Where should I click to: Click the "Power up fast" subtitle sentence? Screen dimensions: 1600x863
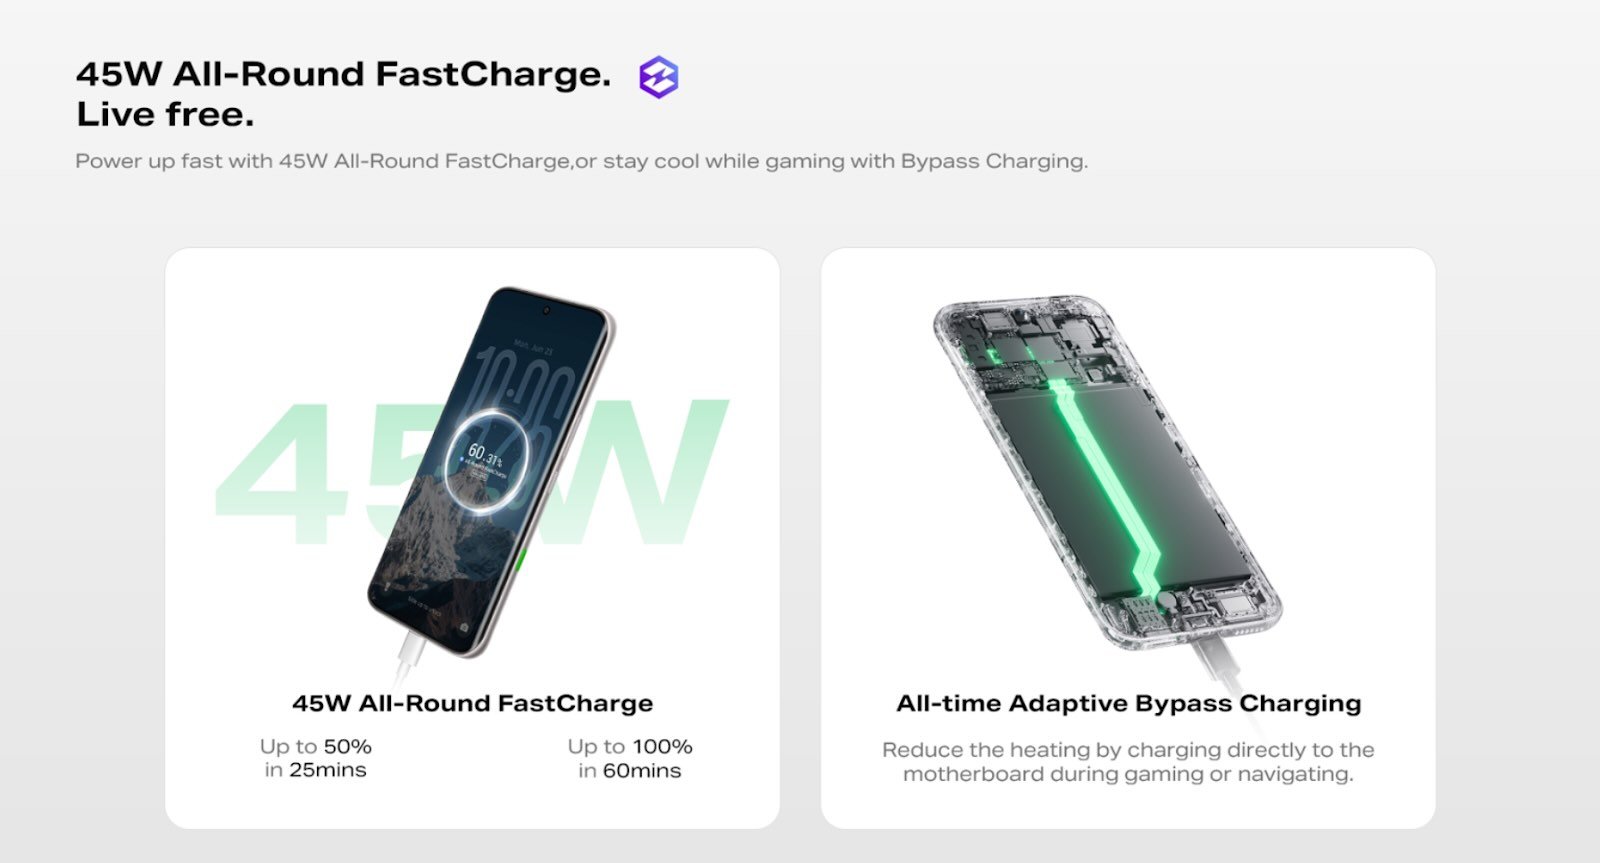pyautogui.click(x=581, y=161)
